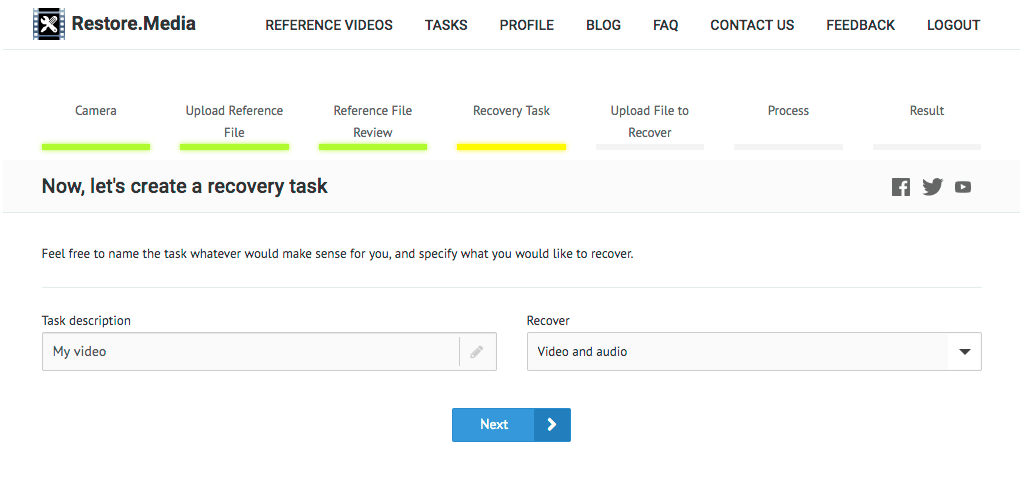This screenshot has width=1024, height=487.
Task: Go to the TASKS menu item
Action: tap(446, 25)
